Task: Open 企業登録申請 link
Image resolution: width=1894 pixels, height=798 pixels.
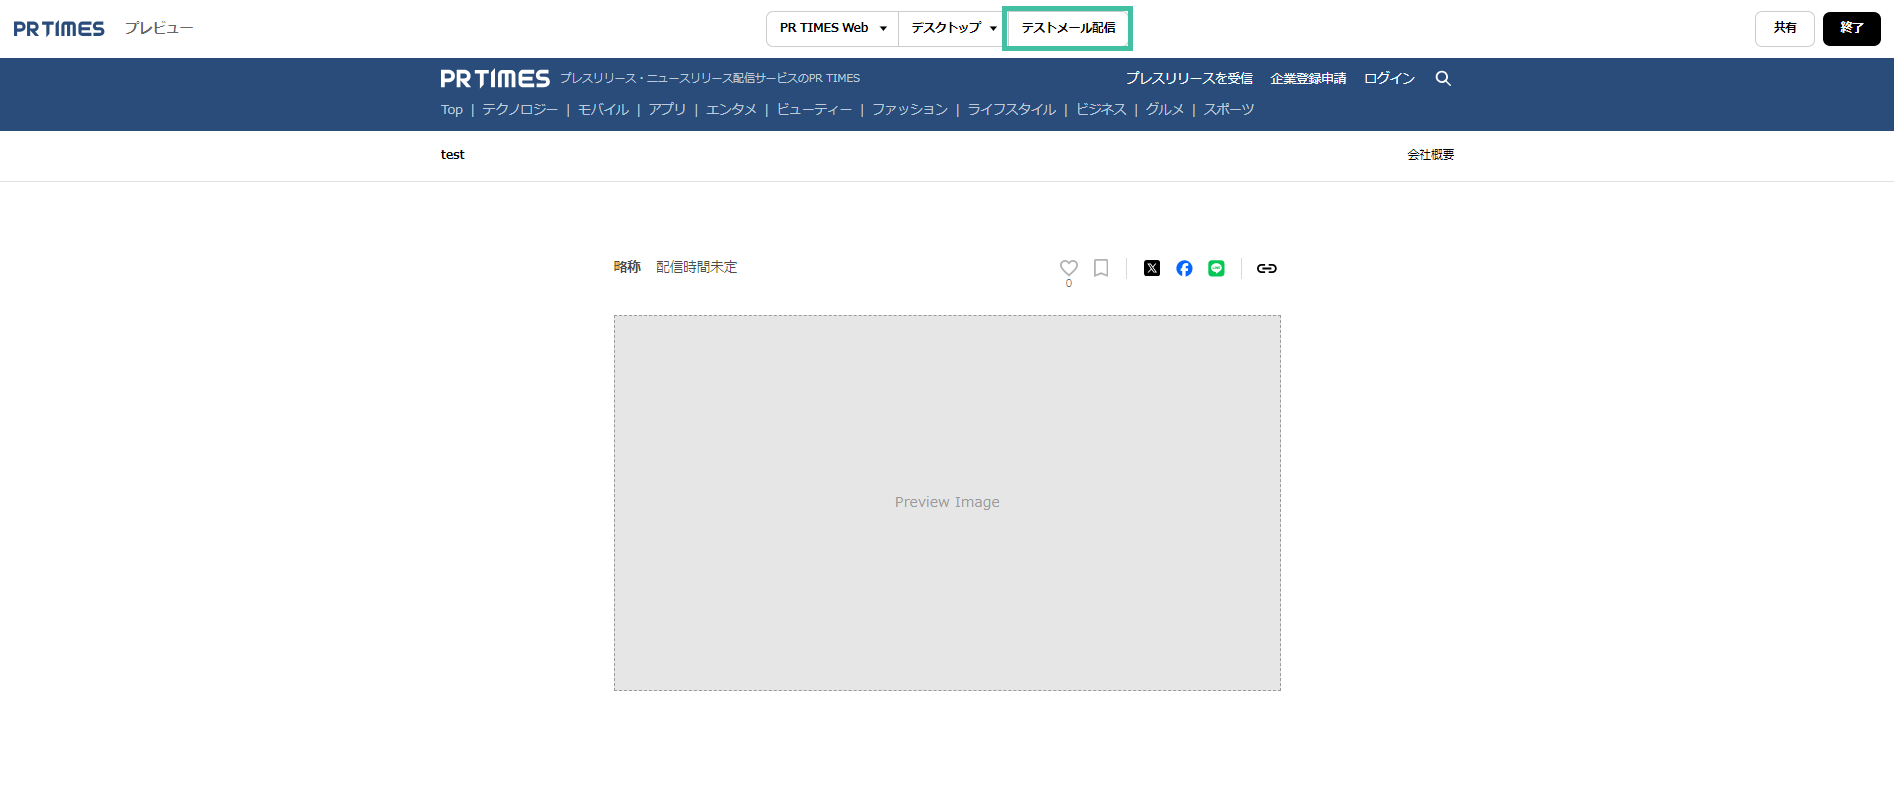Action: [1308, 78]
